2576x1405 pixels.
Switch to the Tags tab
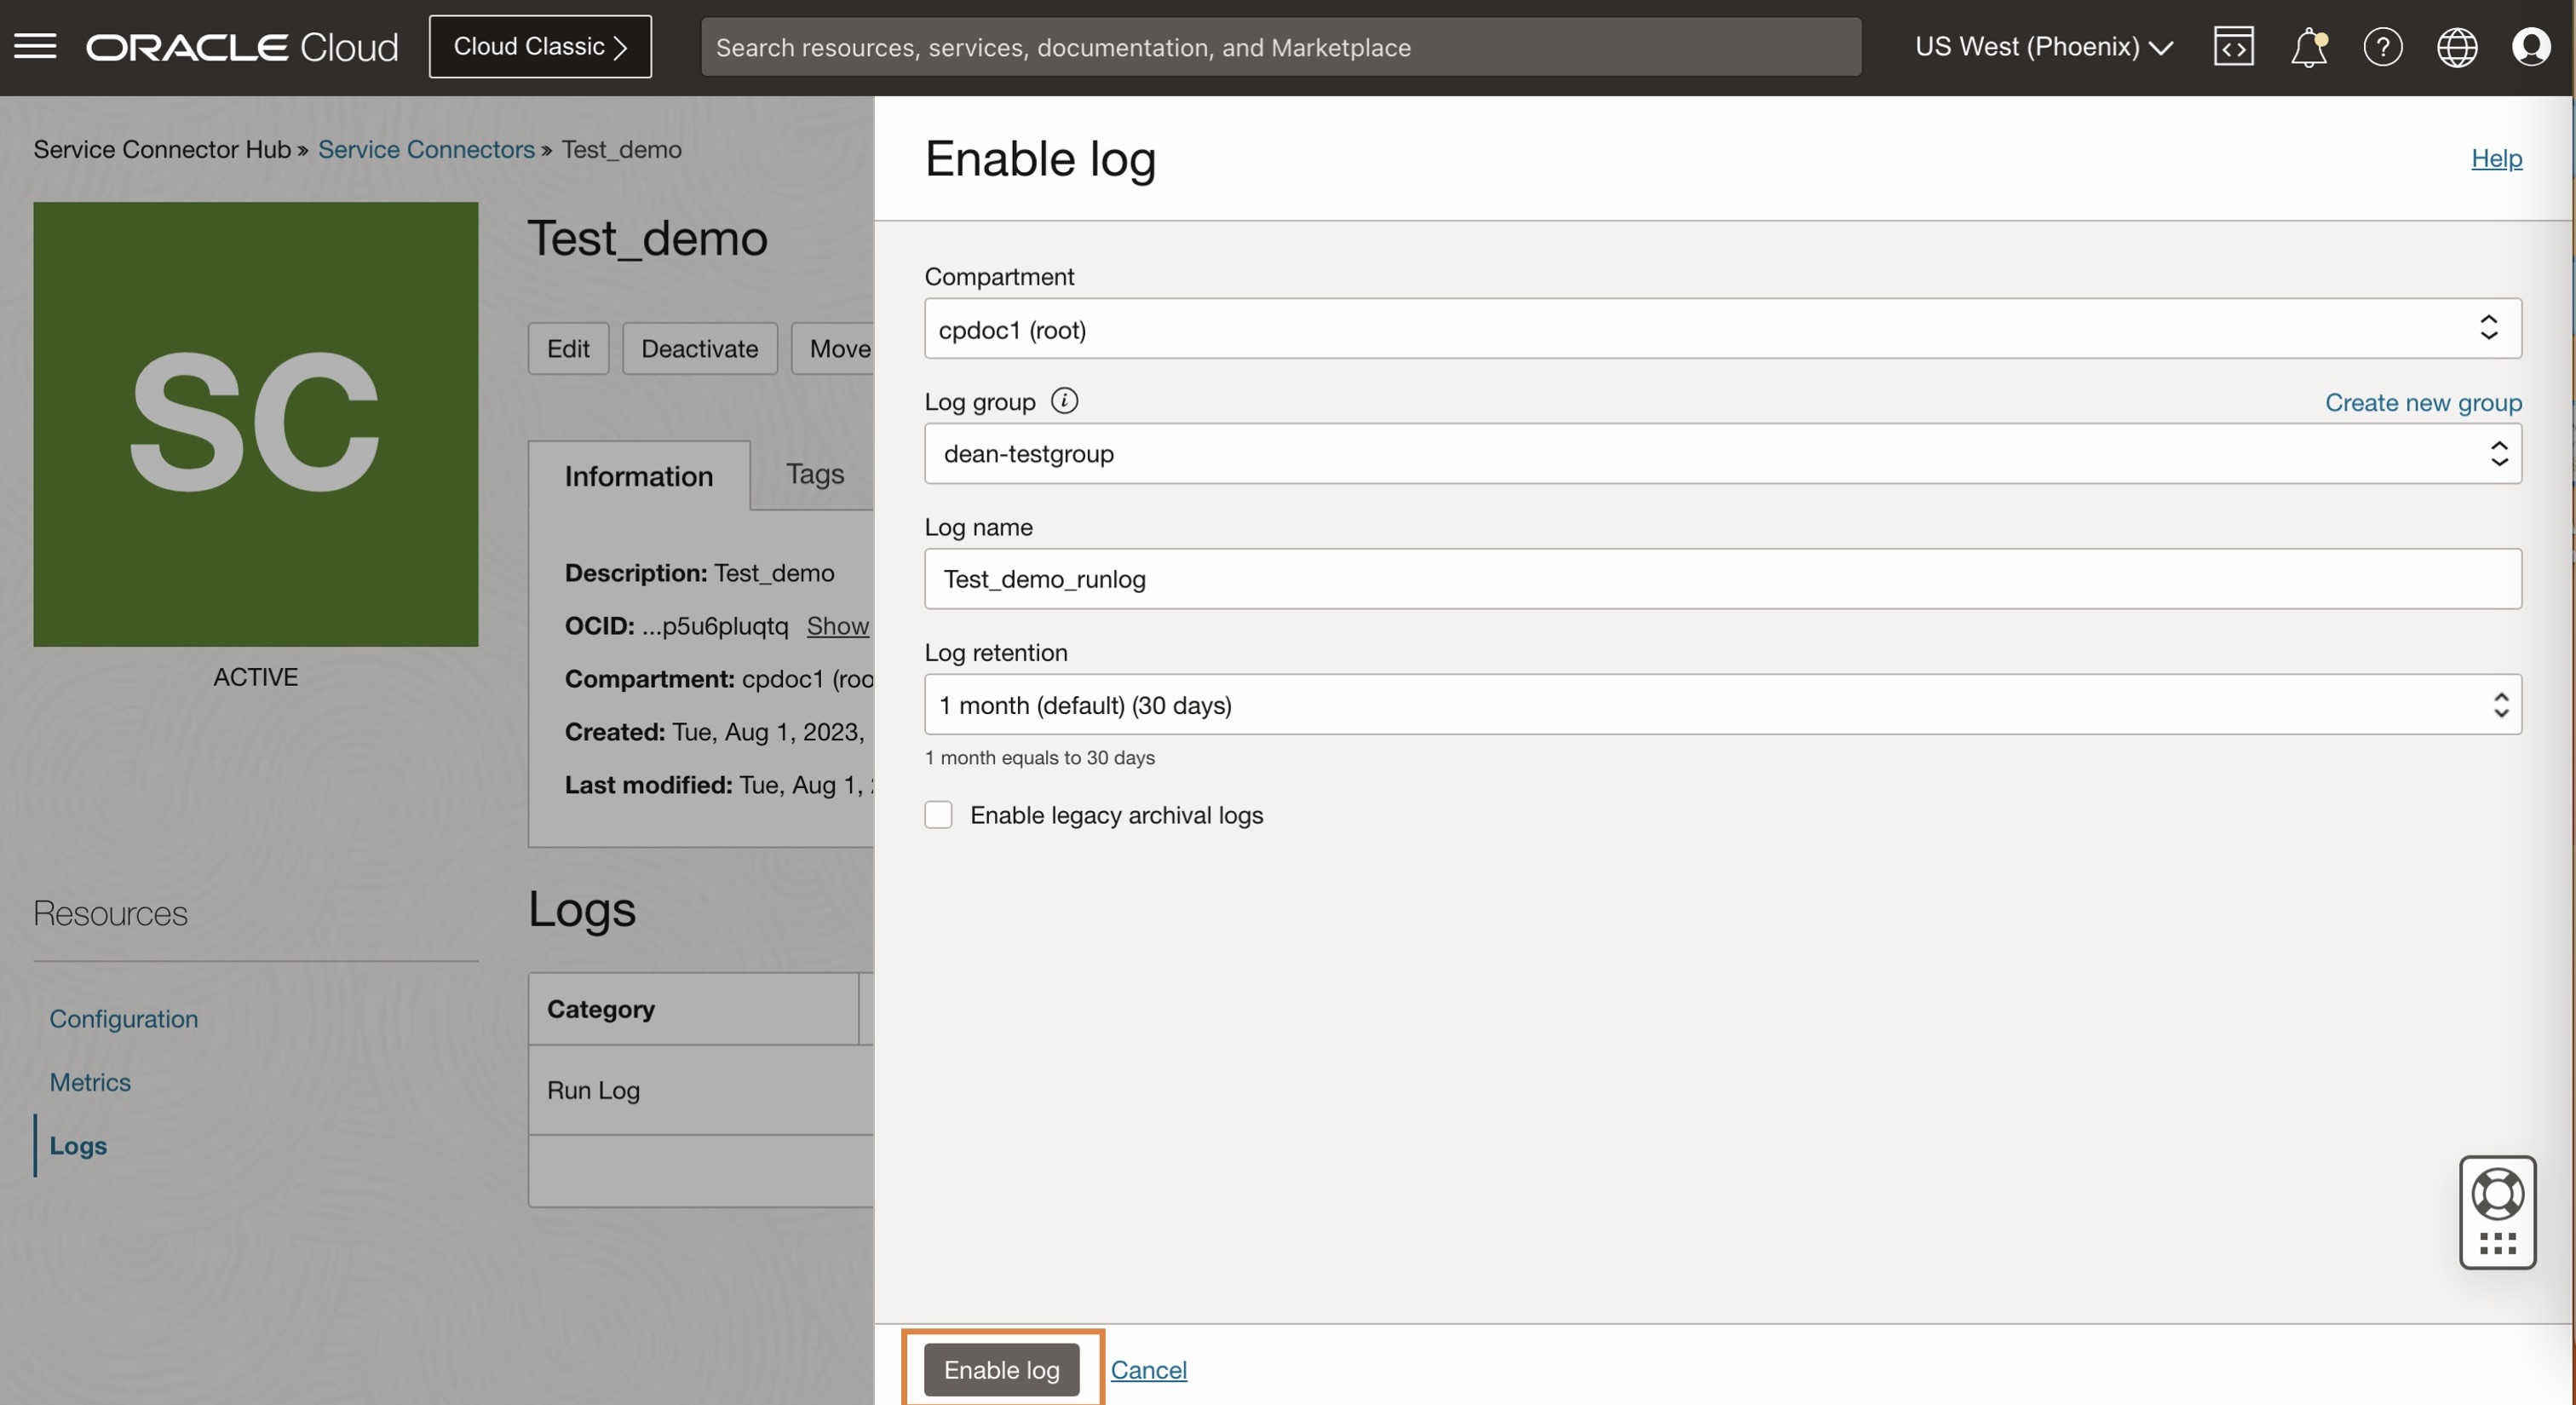(x=813, y=474)
